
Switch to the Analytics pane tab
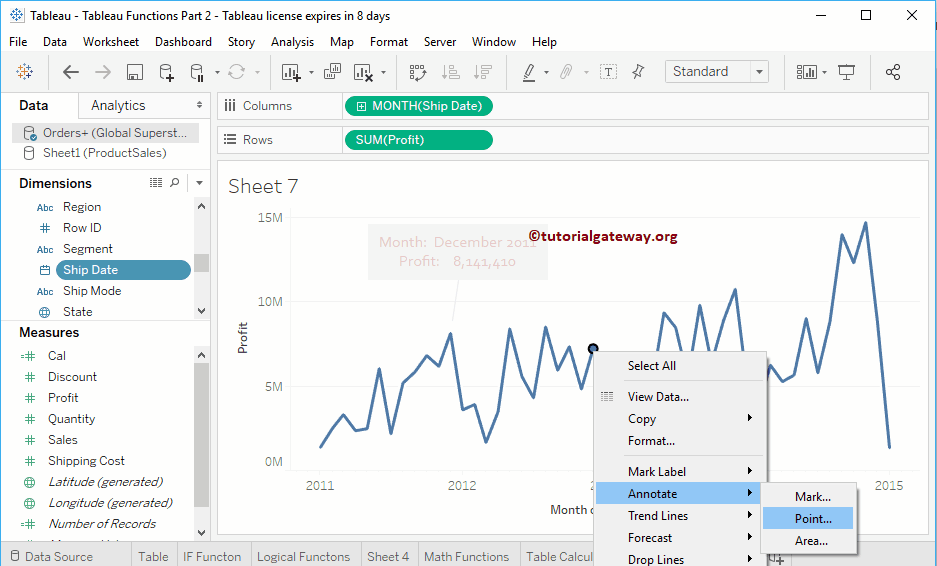click(118, 105)
